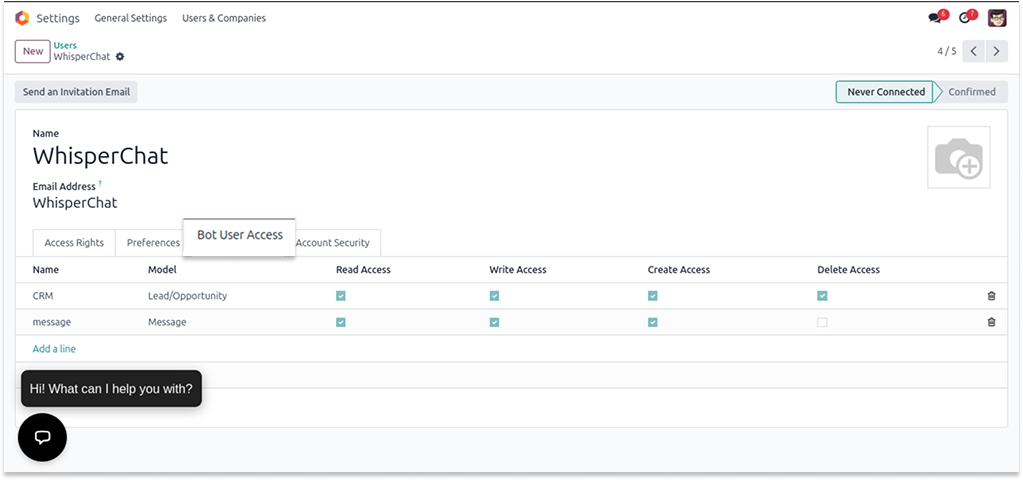This screenshot has width=1023, height=480.
Task: Click the Lead/Opportunity model cell
Action: pyautogui.click(x=187, y=296)
